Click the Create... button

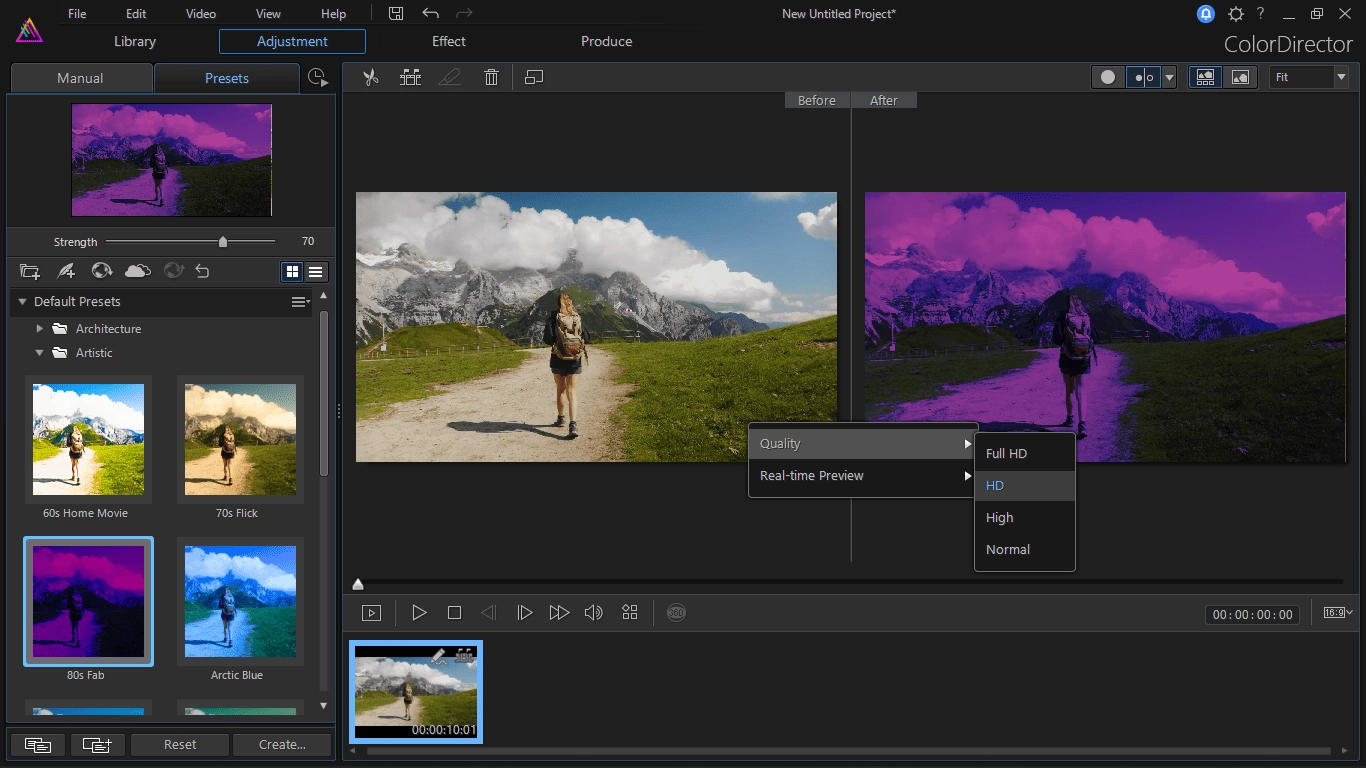(x=282, y=744)
